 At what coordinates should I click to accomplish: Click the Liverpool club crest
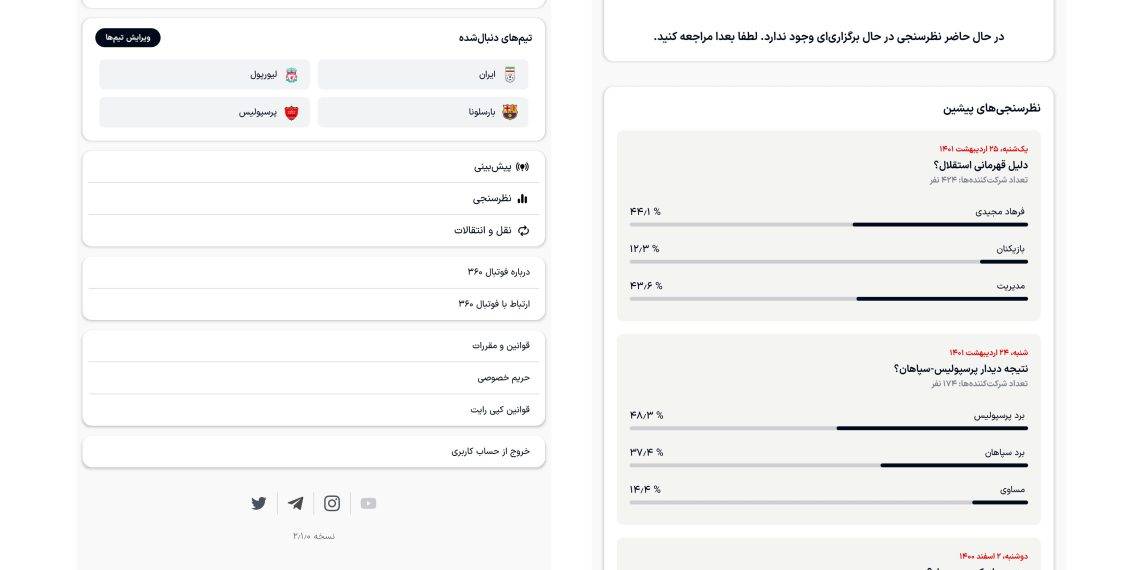(291, 75)
